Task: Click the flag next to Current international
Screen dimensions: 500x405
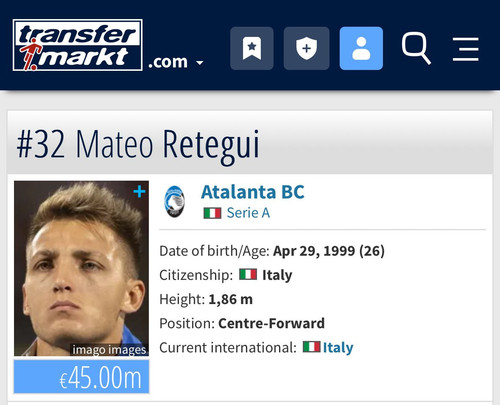Action: click(311, 347)
